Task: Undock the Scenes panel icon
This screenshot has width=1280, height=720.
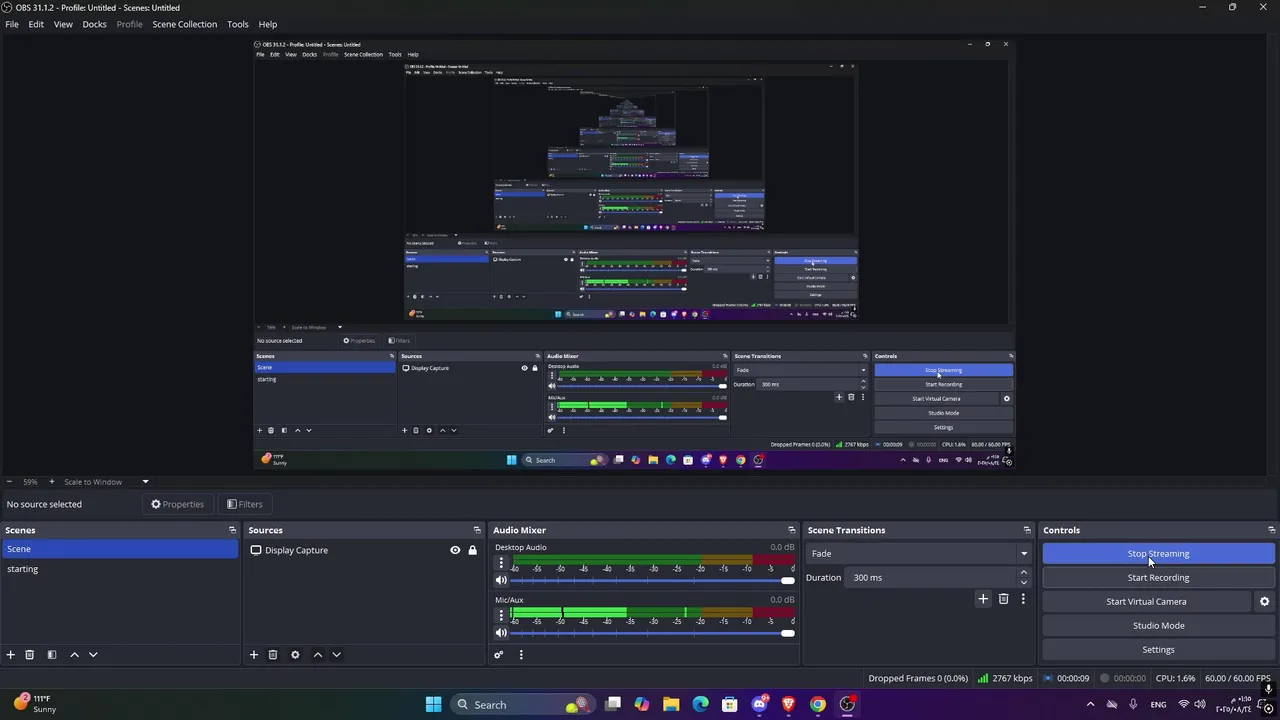Action: 232,530
